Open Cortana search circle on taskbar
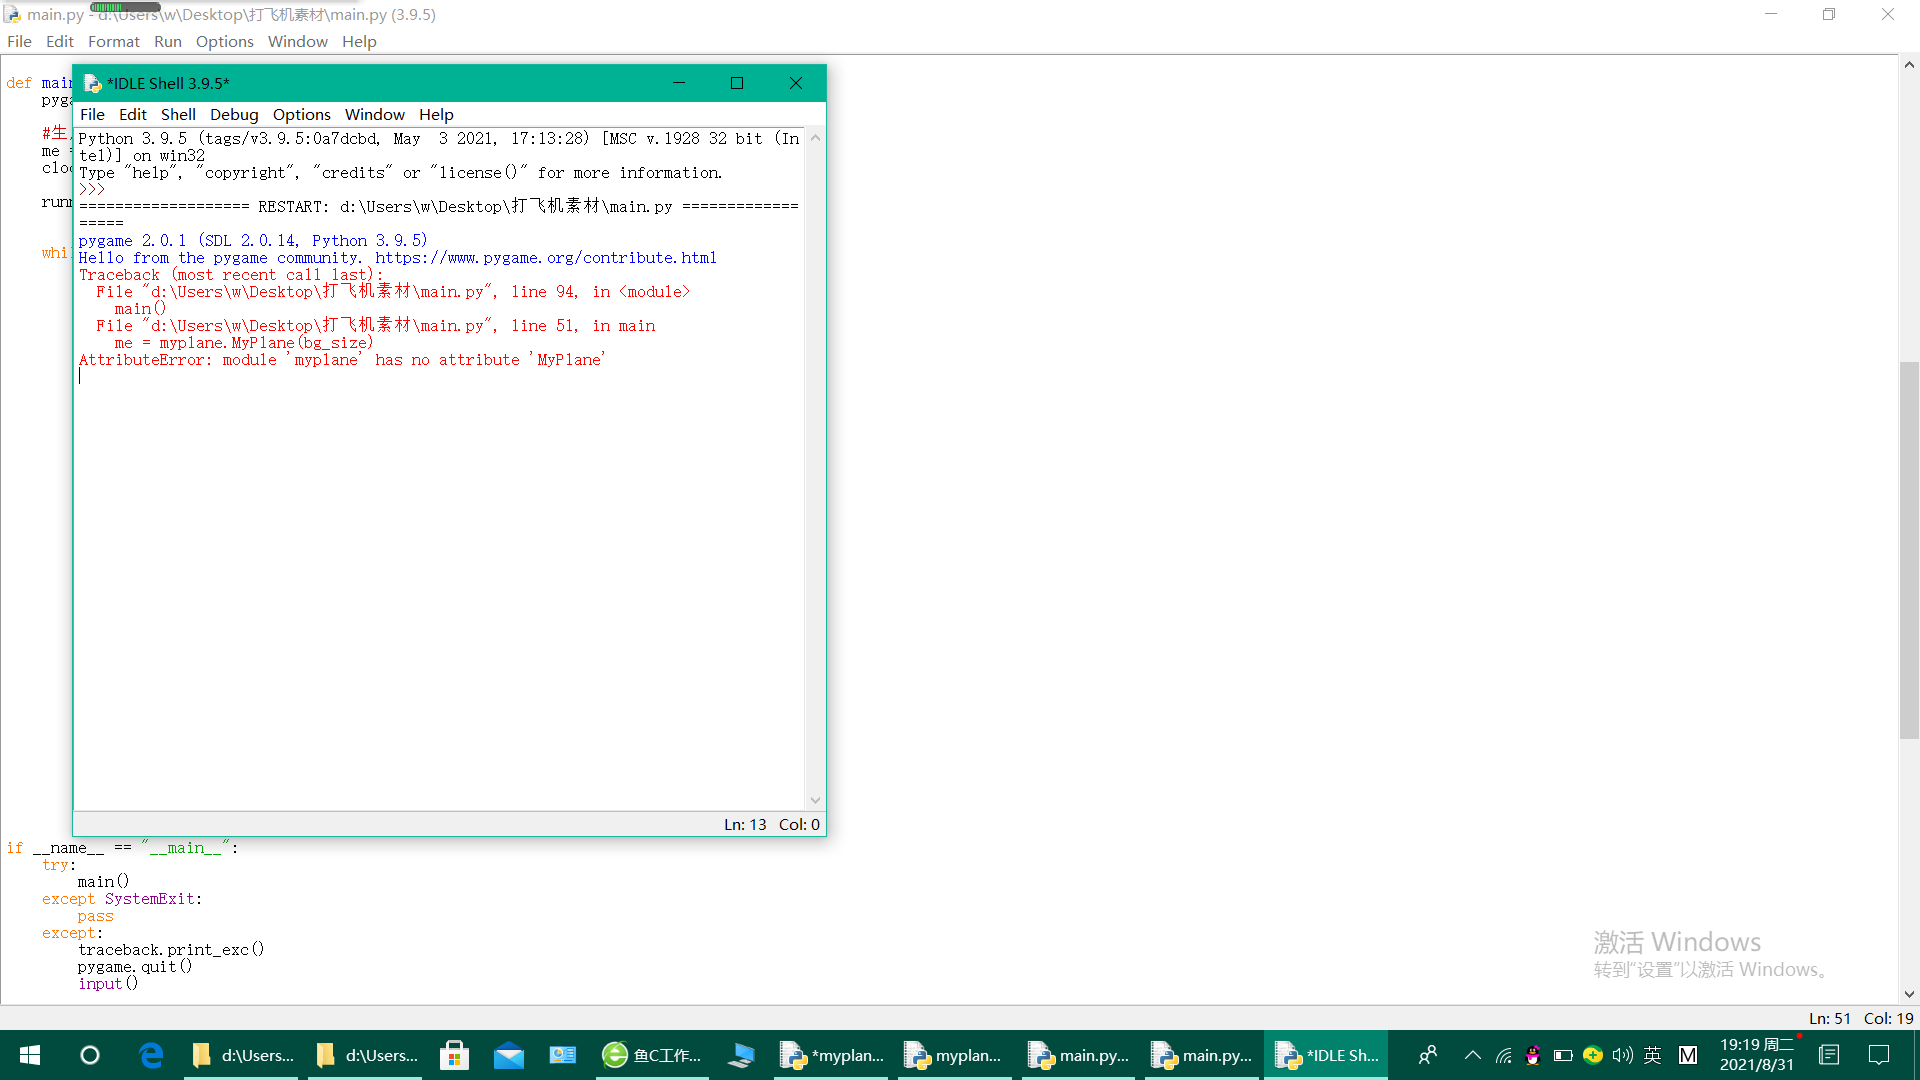This screenshot has width=1920, height=1080. click(x=90, y=1055)
